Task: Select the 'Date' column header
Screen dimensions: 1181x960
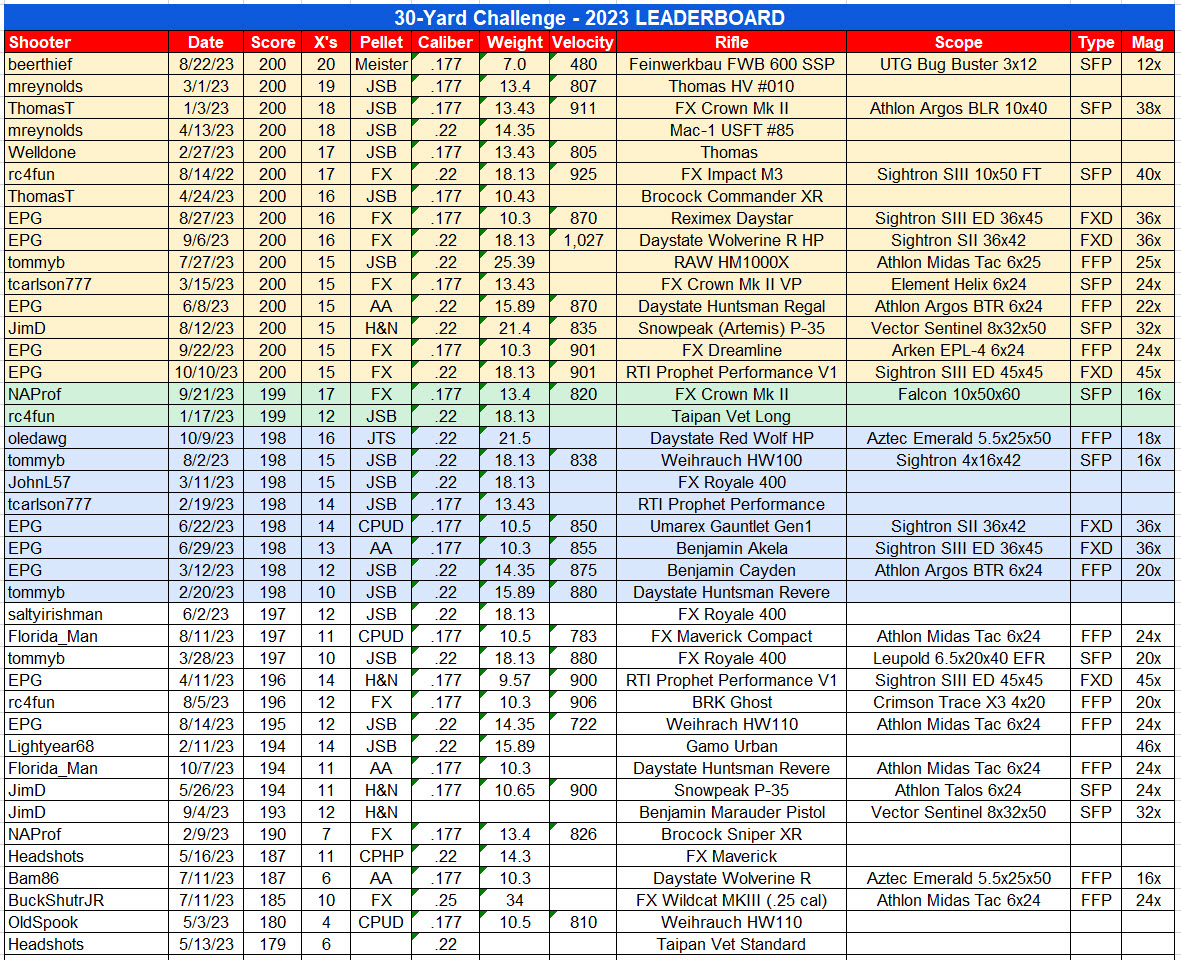Action: 206,42
